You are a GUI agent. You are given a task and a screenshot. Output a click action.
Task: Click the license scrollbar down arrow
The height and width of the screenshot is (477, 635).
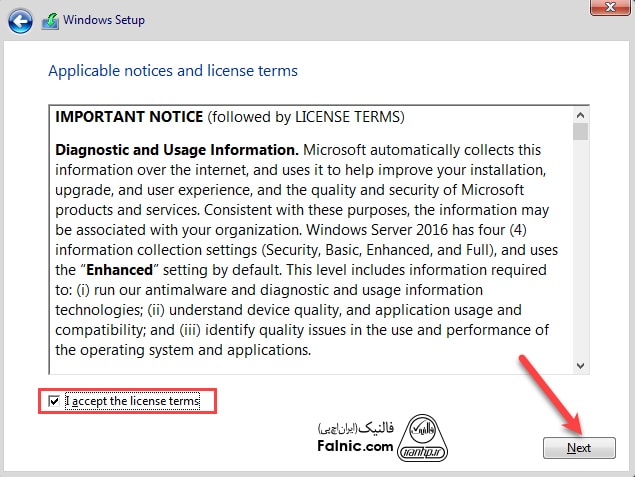click(x=580, y=366)
